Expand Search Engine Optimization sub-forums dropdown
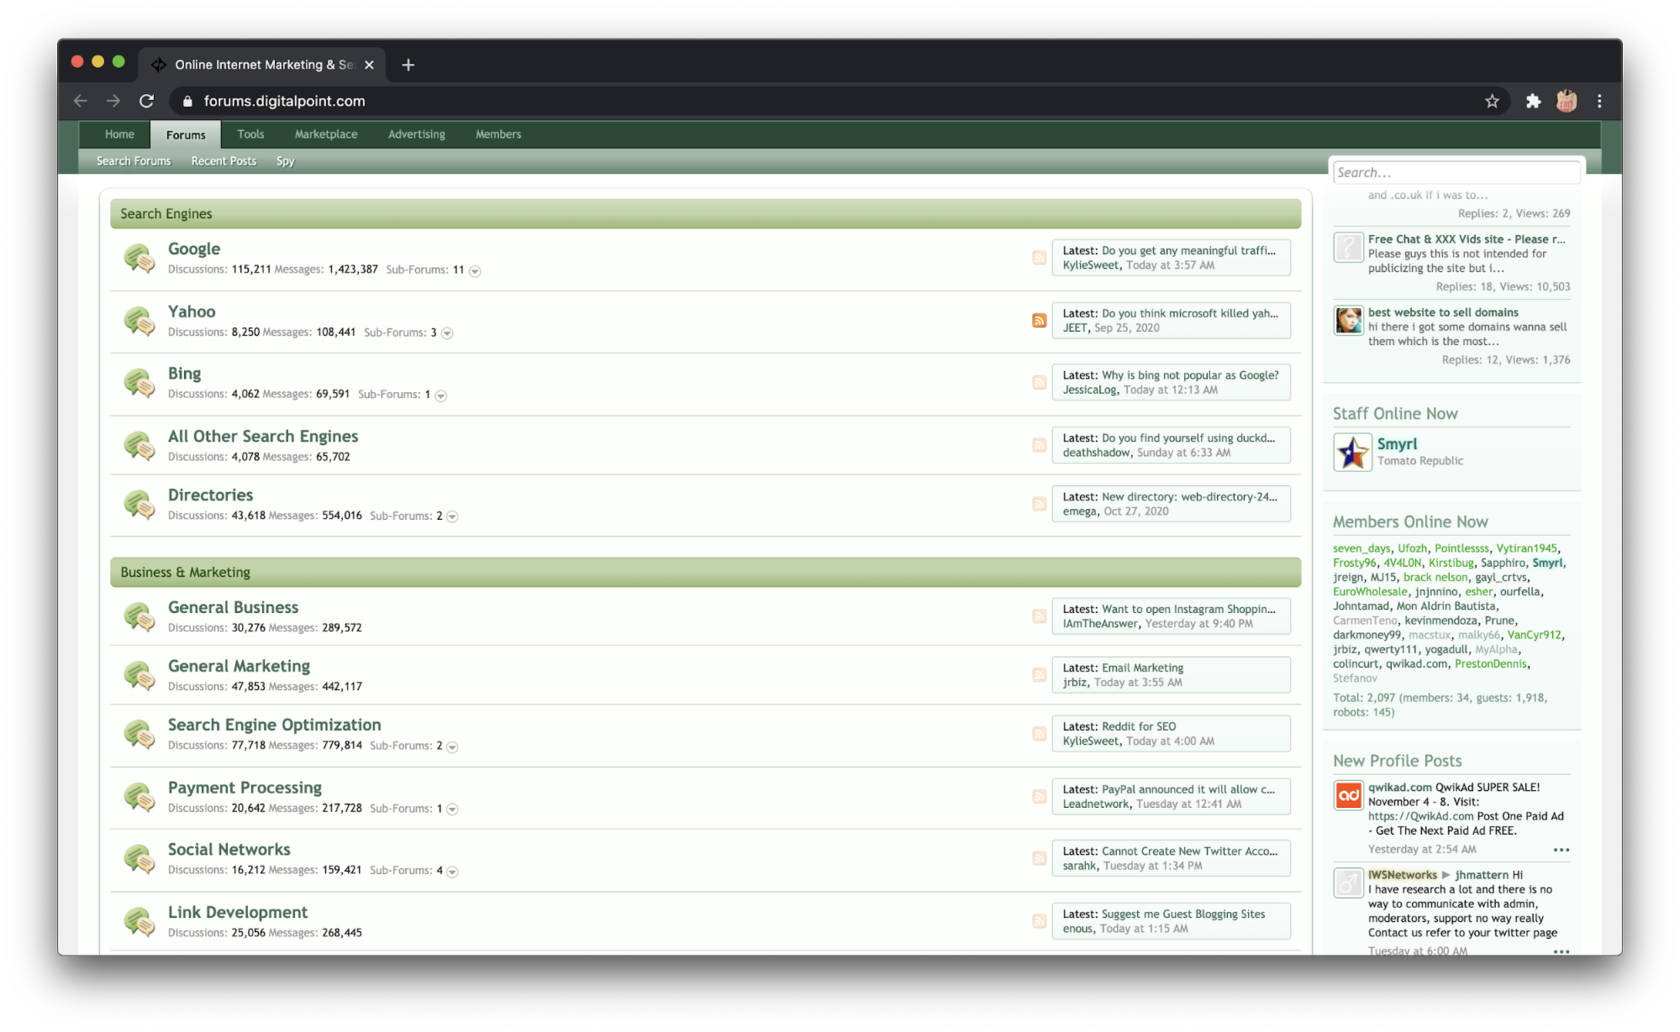The height and width of the screenshot is (1032, 1680). click(x=452, y=747)
